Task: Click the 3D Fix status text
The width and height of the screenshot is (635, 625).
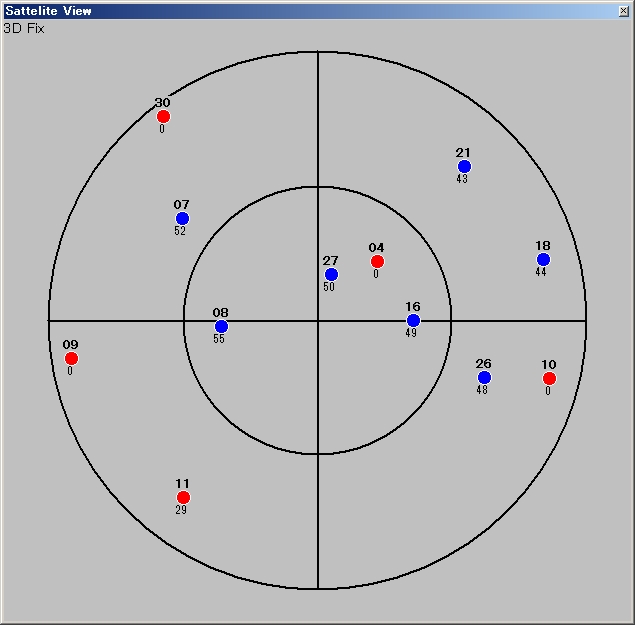Action: click(x=24, y=28)
